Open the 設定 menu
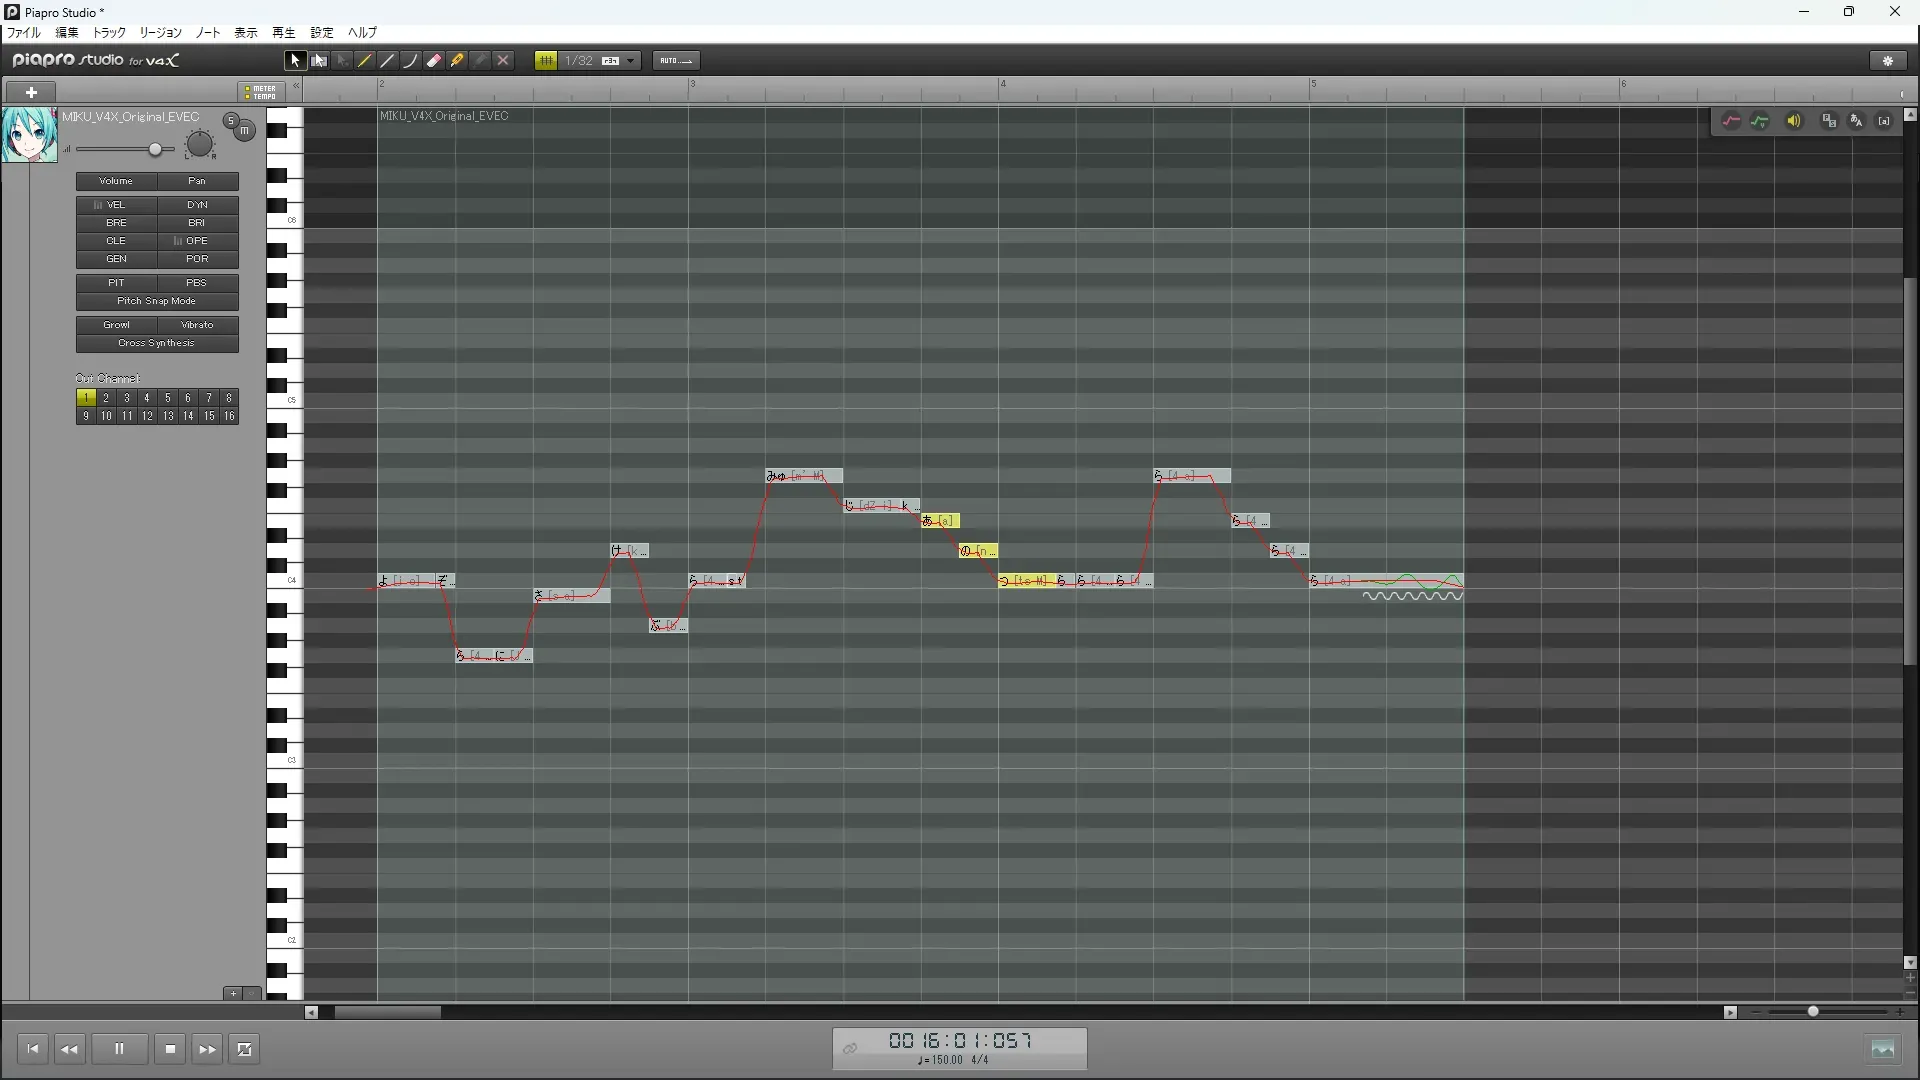1920x1080 pixels. coord(321,33)
